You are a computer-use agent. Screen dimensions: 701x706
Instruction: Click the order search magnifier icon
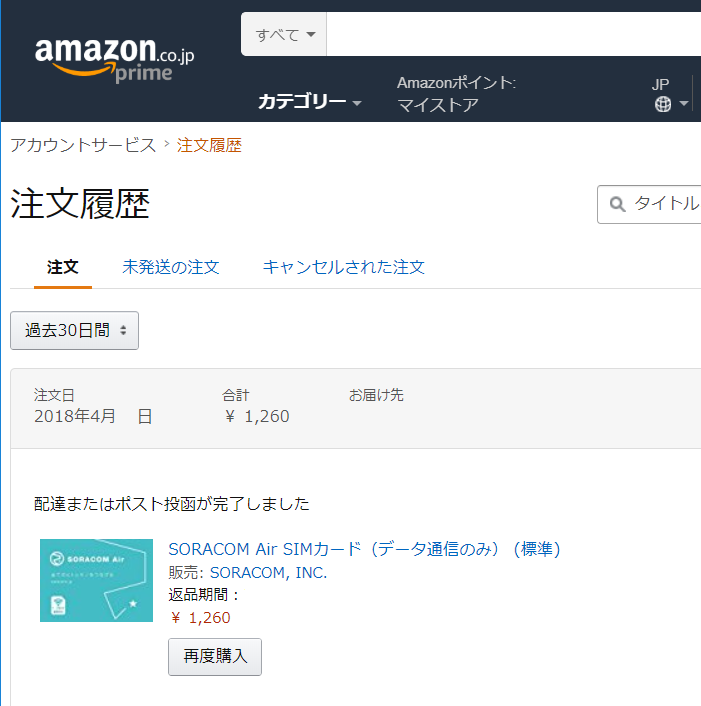(x=617, y=204)
